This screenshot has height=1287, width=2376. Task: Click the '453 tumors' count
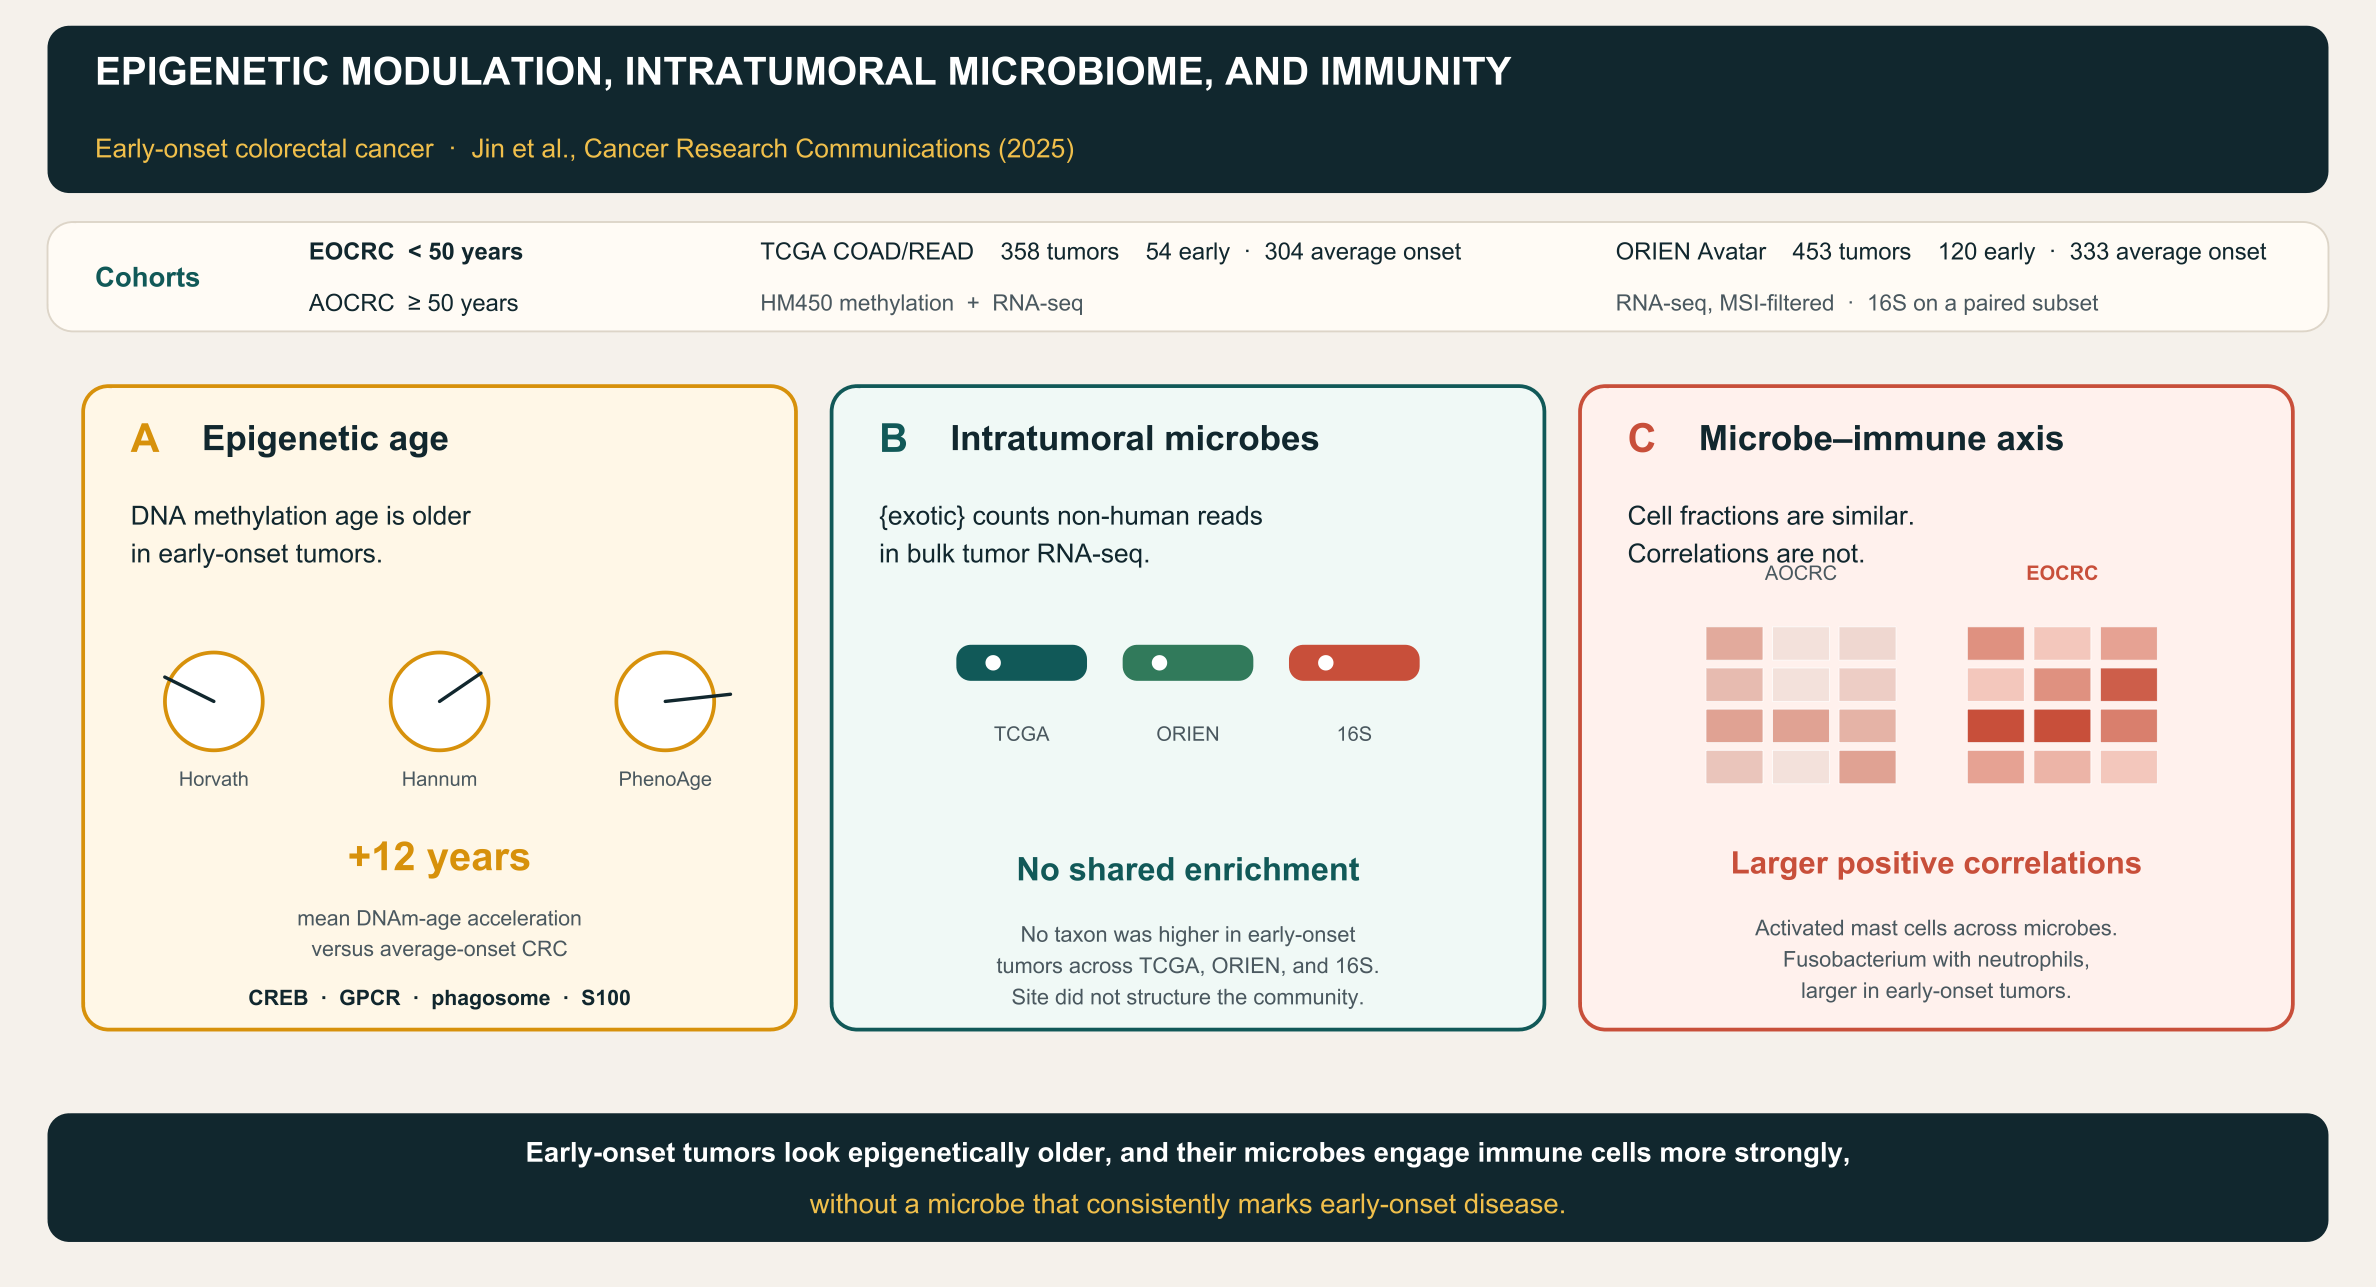tap(1851, 251)
